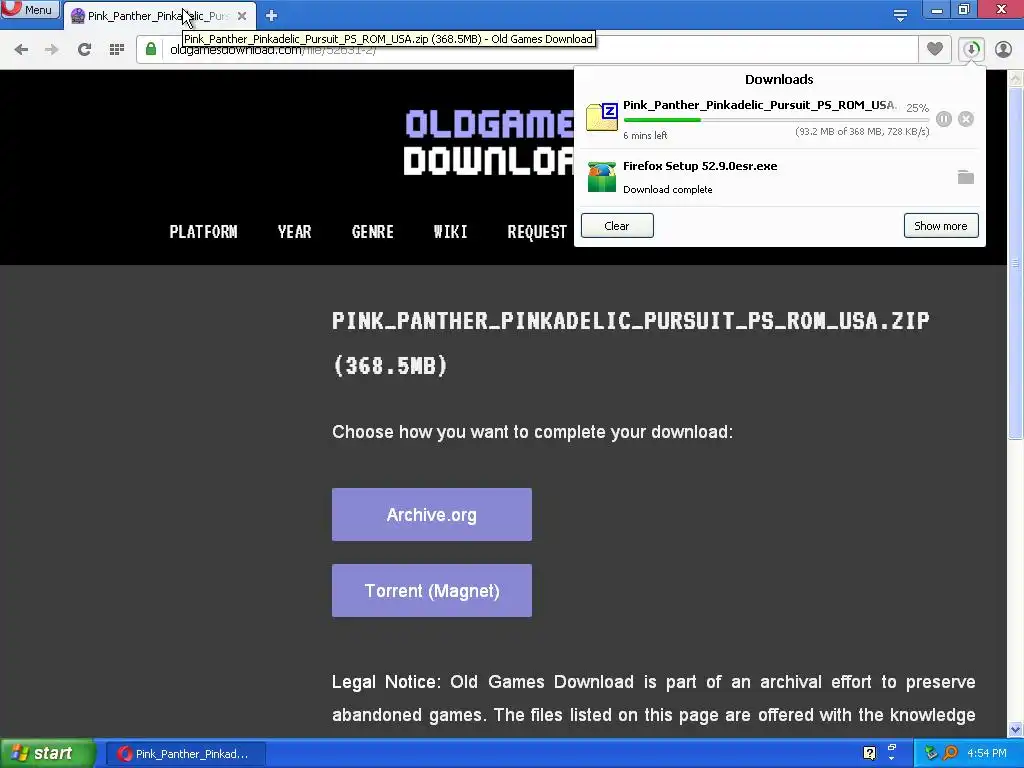Open the tab menu icon in title bar

pyautogui.click(x=900, y=16)
